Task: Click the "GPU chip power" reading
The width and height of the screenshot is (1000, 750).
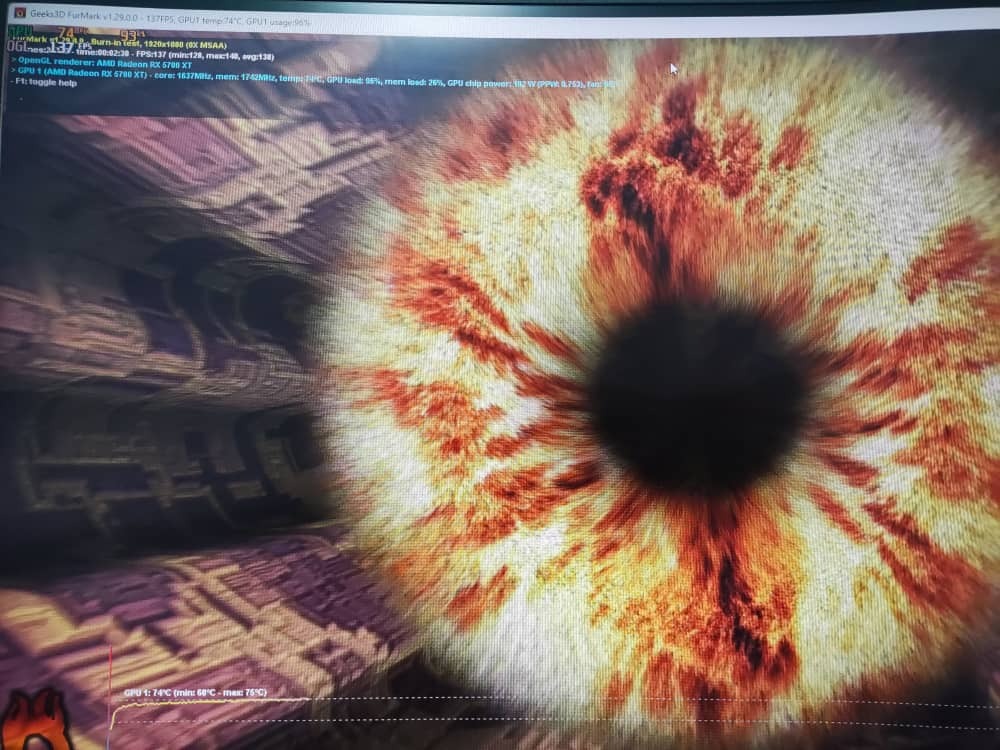Action: click(x=500, y=83)
